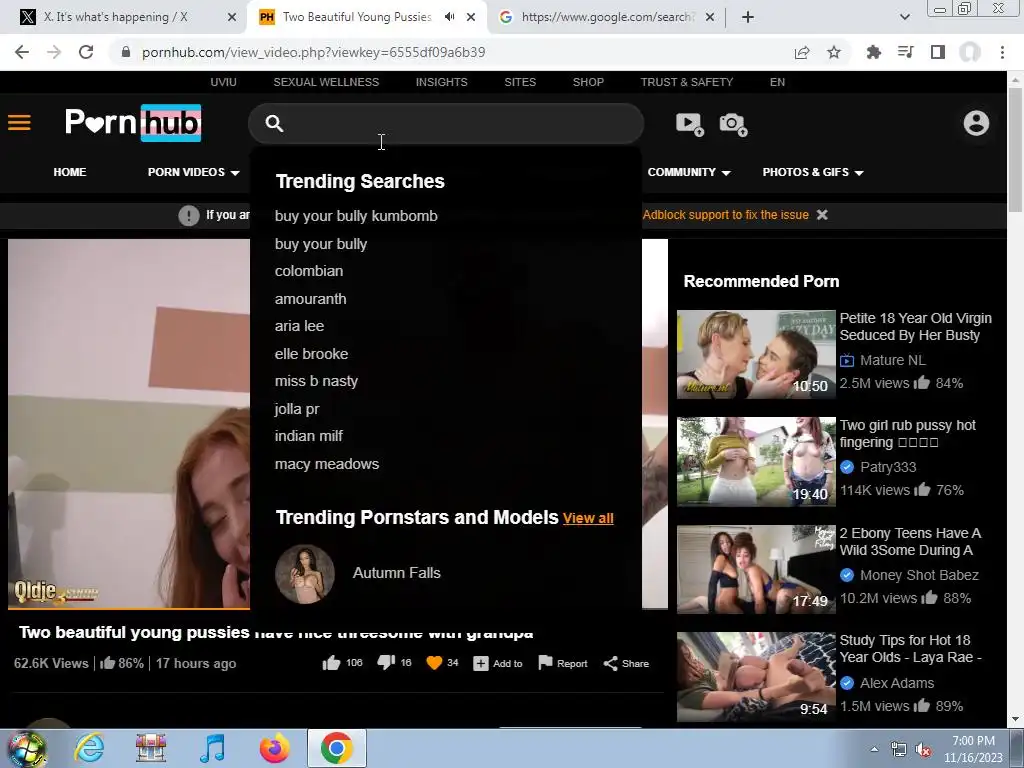
Task: Click the browser back arrow
Action: 22,52
